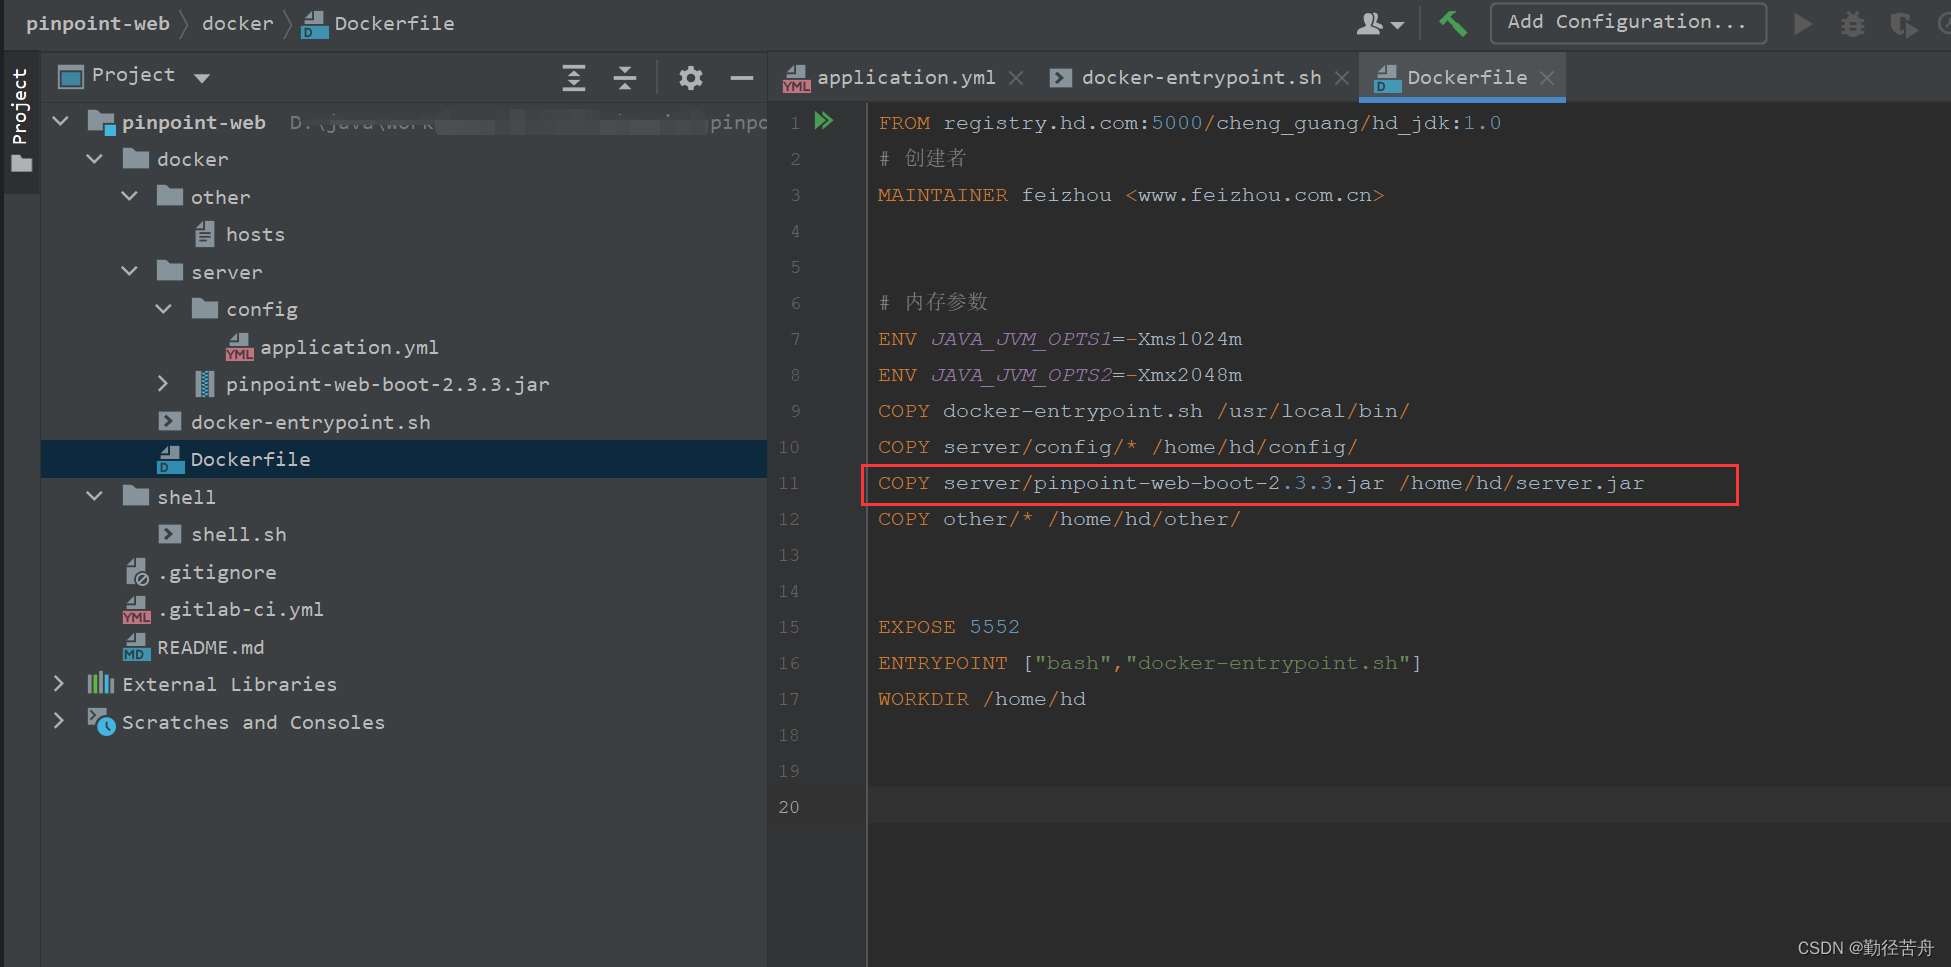Click the ENTRYPOINT line in editor
1951x967 pixels.
(1150, 663)
